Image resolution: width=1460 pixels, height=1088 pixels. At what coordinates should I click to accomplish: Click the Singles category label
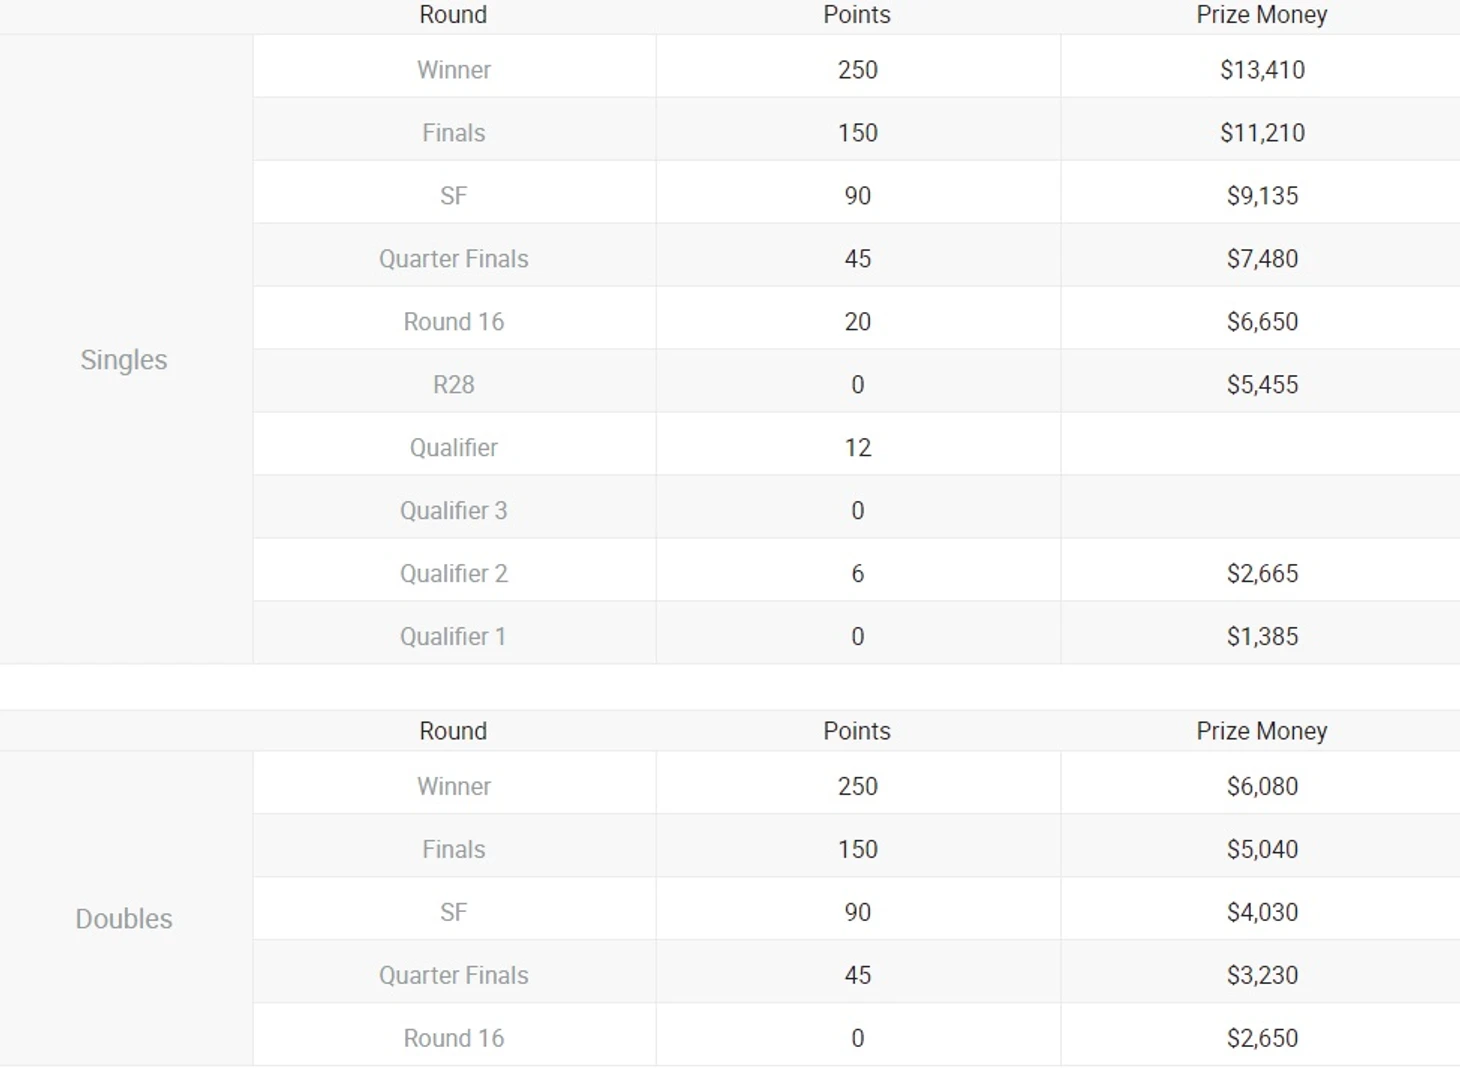coord(124,360)
